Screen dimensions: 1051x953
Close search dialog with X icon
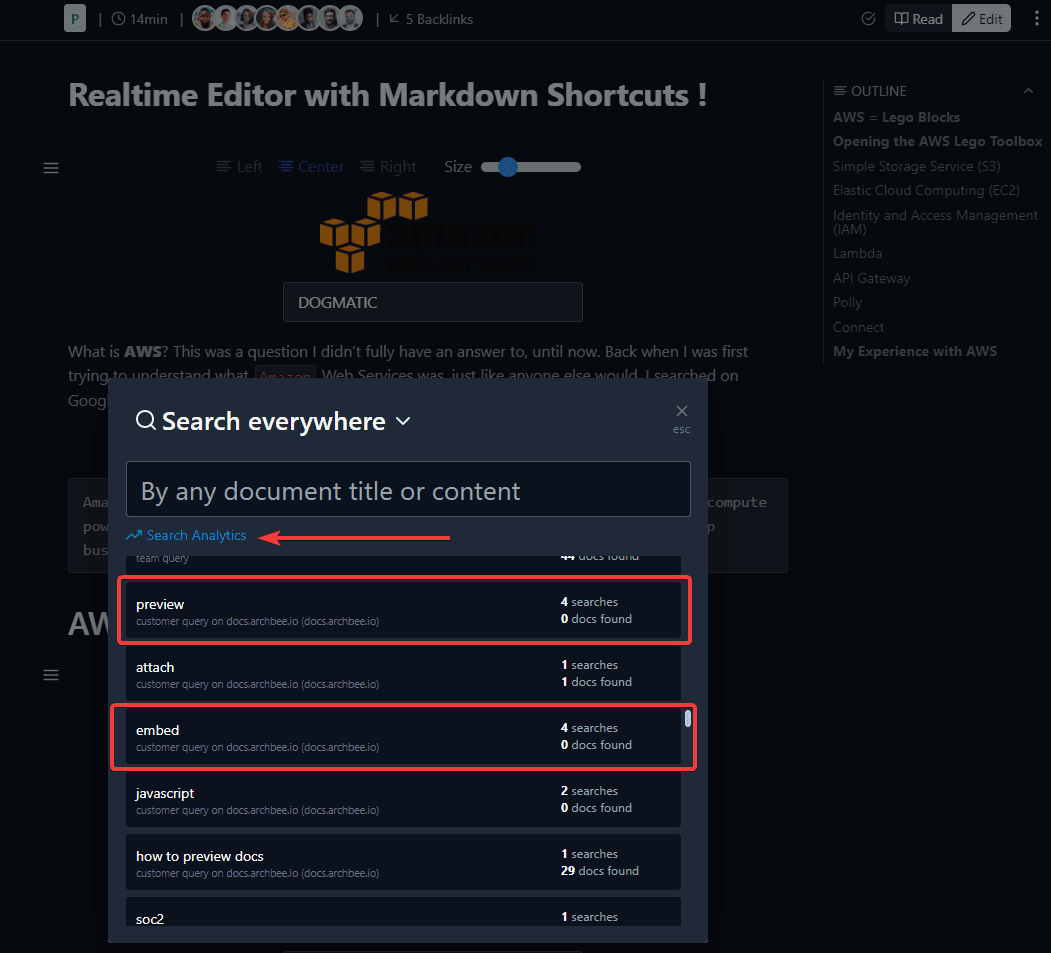682,411
